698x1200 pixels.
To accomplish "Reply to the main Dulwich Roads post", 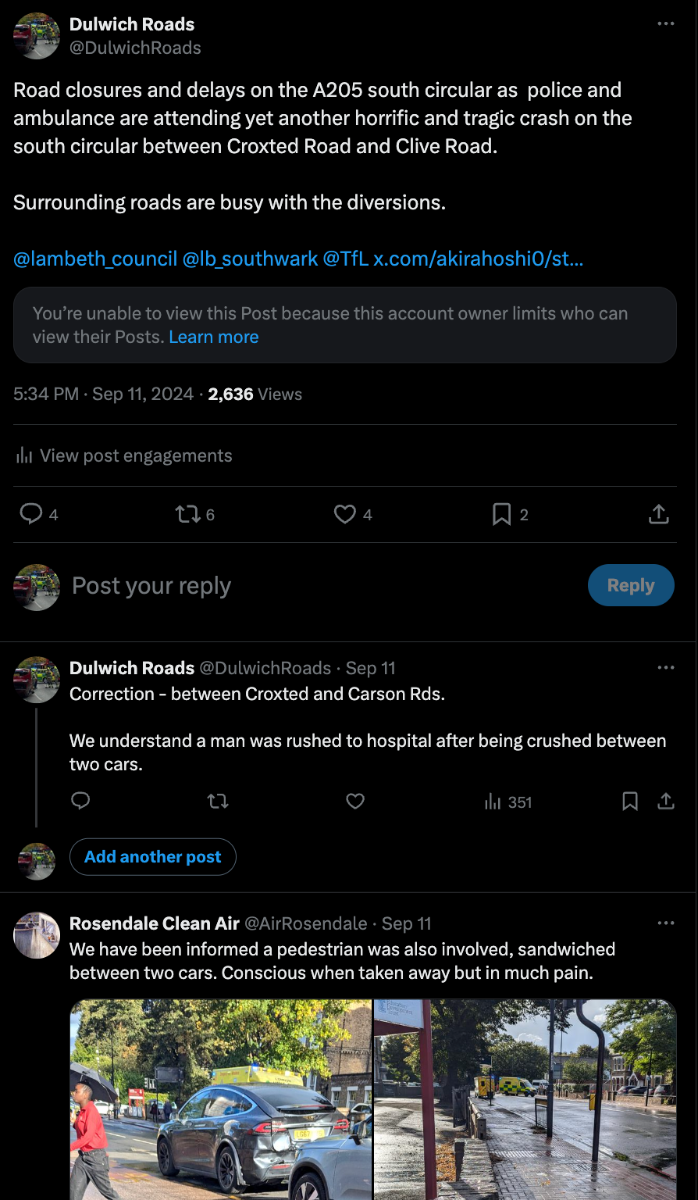I will coord(32,514).
